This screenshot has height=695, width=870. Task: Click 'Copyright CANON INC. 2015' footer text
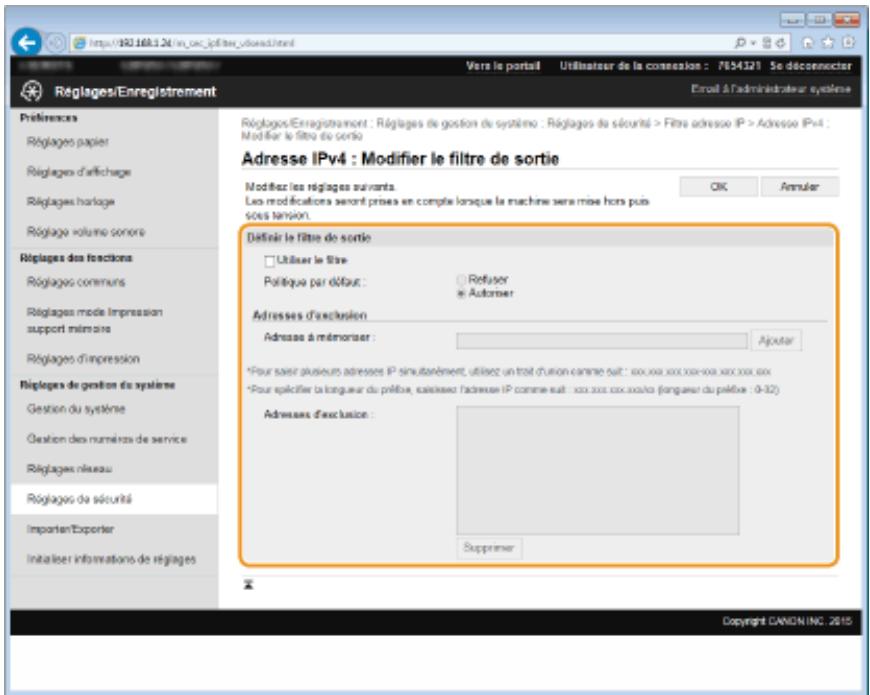pos(787,621)
